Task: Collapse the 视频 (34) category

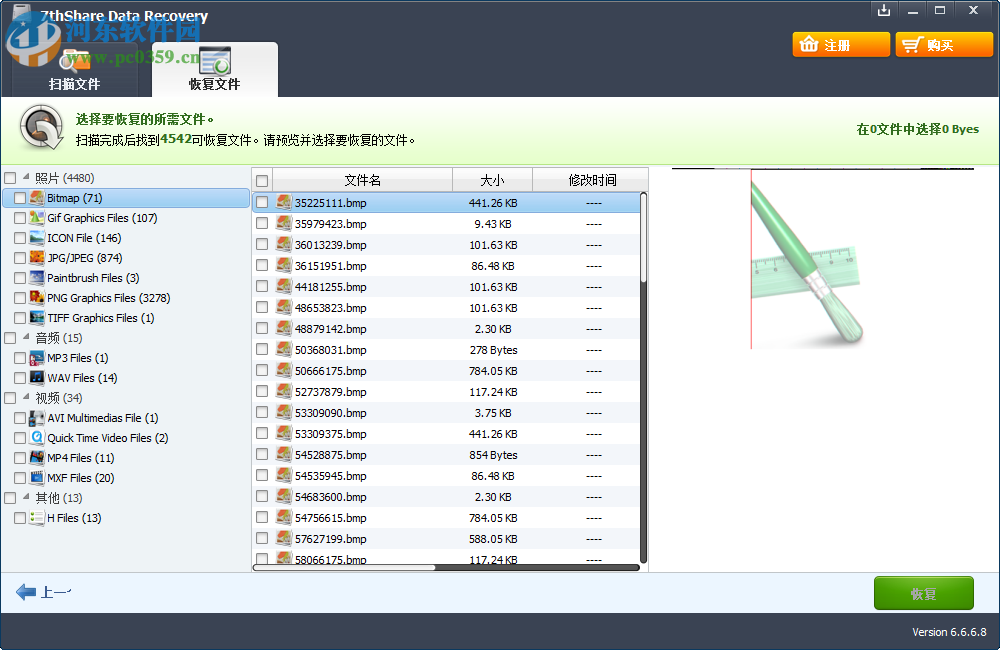Action: pos(26,397)
